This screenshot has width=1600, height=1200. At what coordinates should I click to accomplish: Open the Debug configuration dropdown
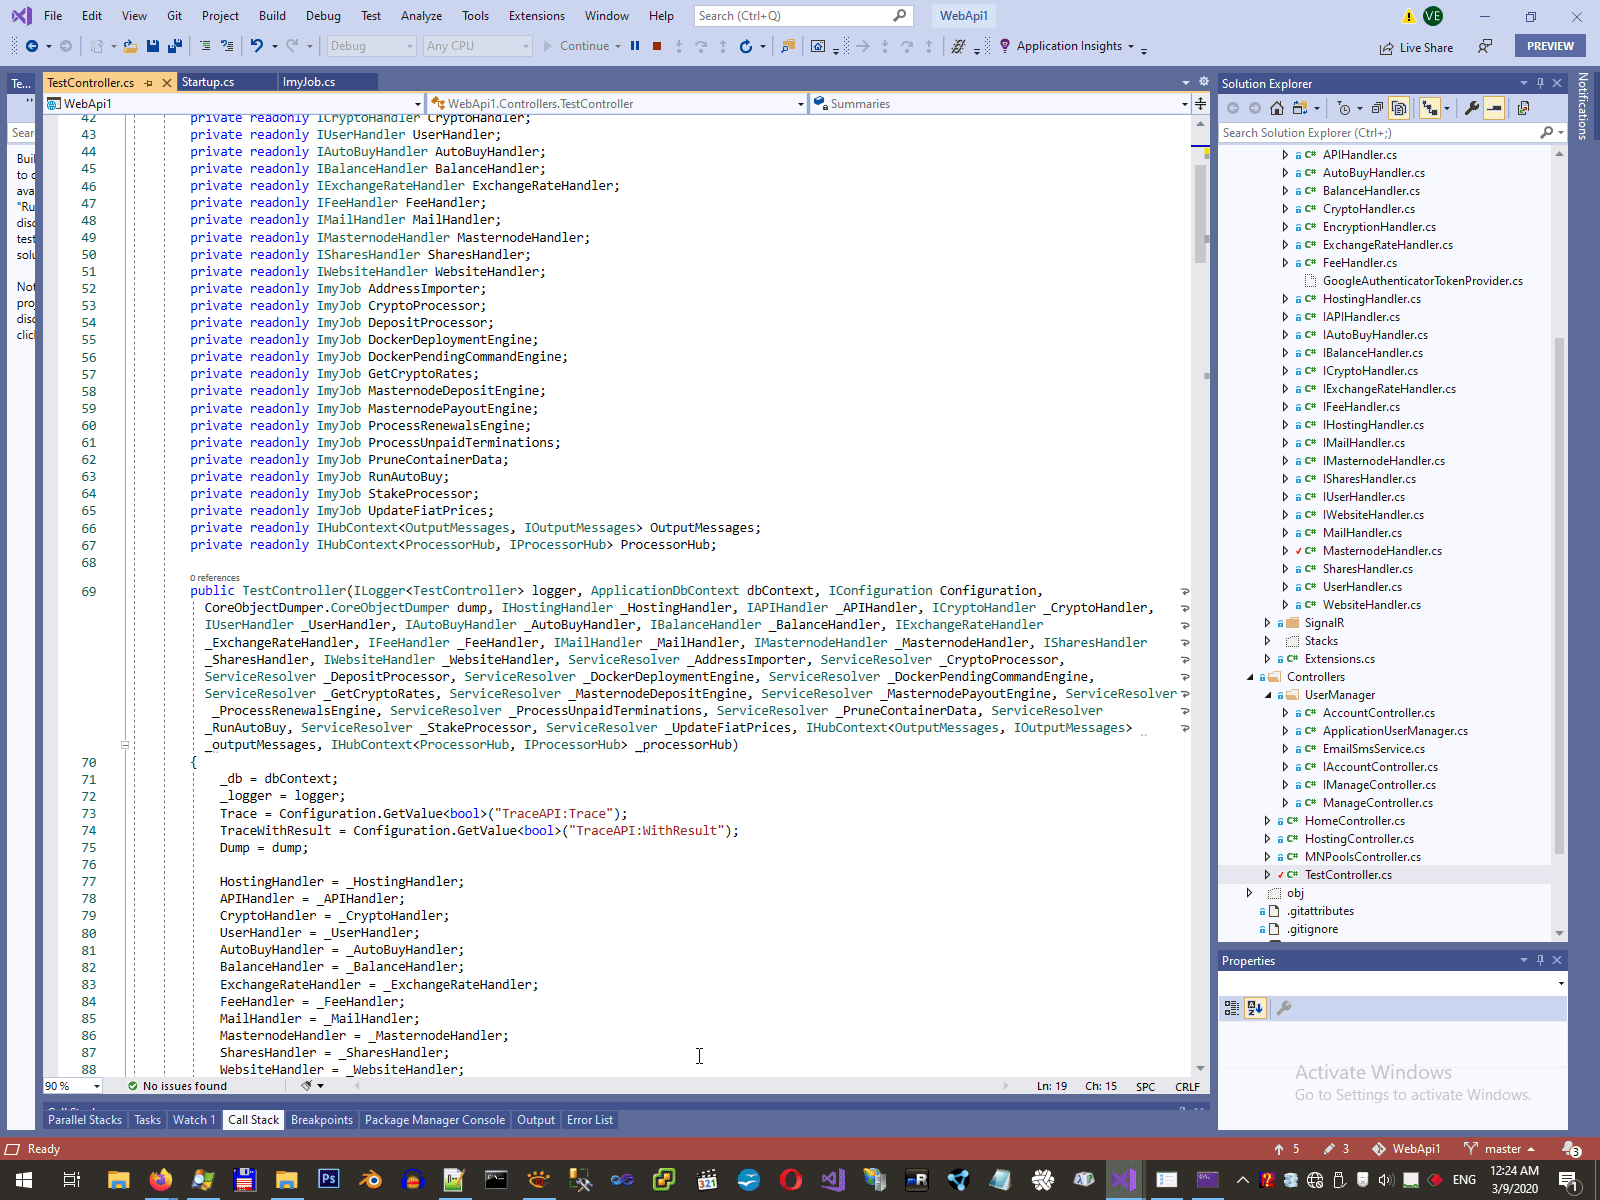371,46
